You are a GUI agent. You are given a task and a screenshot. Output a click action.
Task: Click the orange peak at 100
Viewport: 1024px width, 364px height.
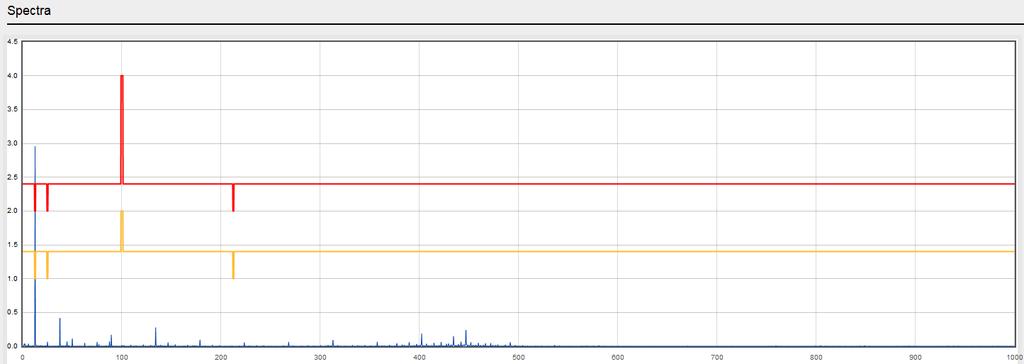pos(122,231)
